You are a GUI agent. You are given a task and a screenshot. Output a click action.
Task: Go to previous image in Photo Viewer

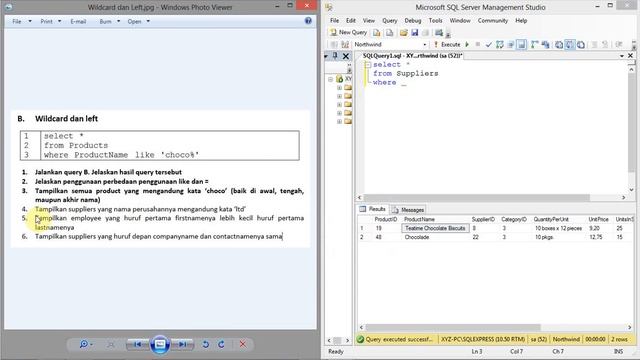pyautogui.click(x=137, y=344)
